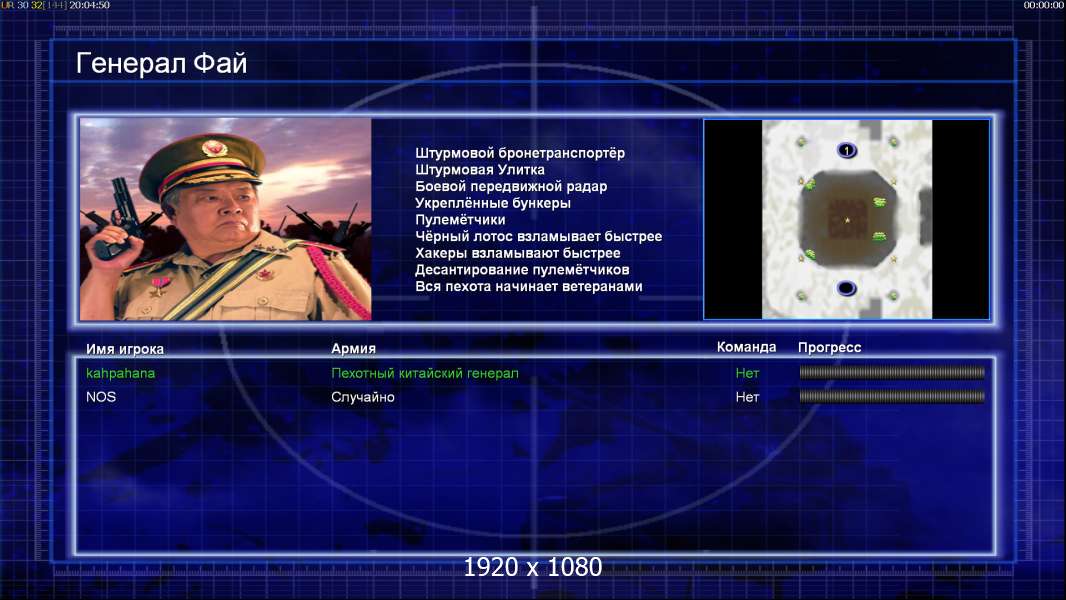Click army entry 'Пехотный китайский генерал'
This screenshot has width=1066, height=600.
tap(425, 373)
